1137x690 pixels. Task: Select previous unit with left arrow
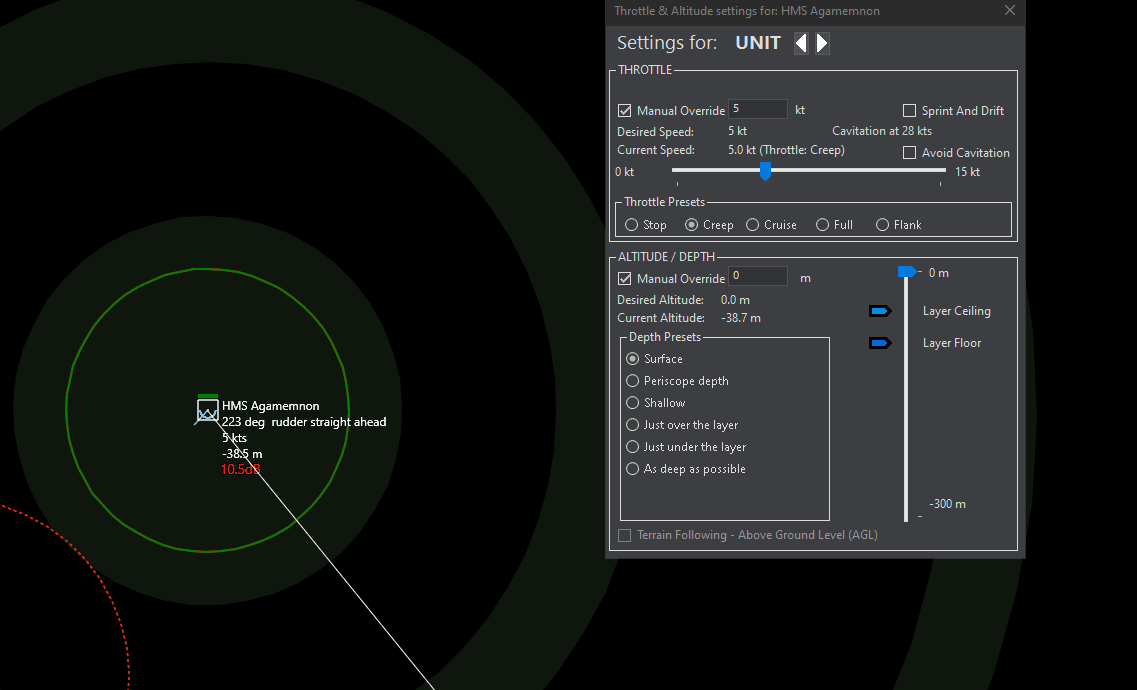pos(801,43)
